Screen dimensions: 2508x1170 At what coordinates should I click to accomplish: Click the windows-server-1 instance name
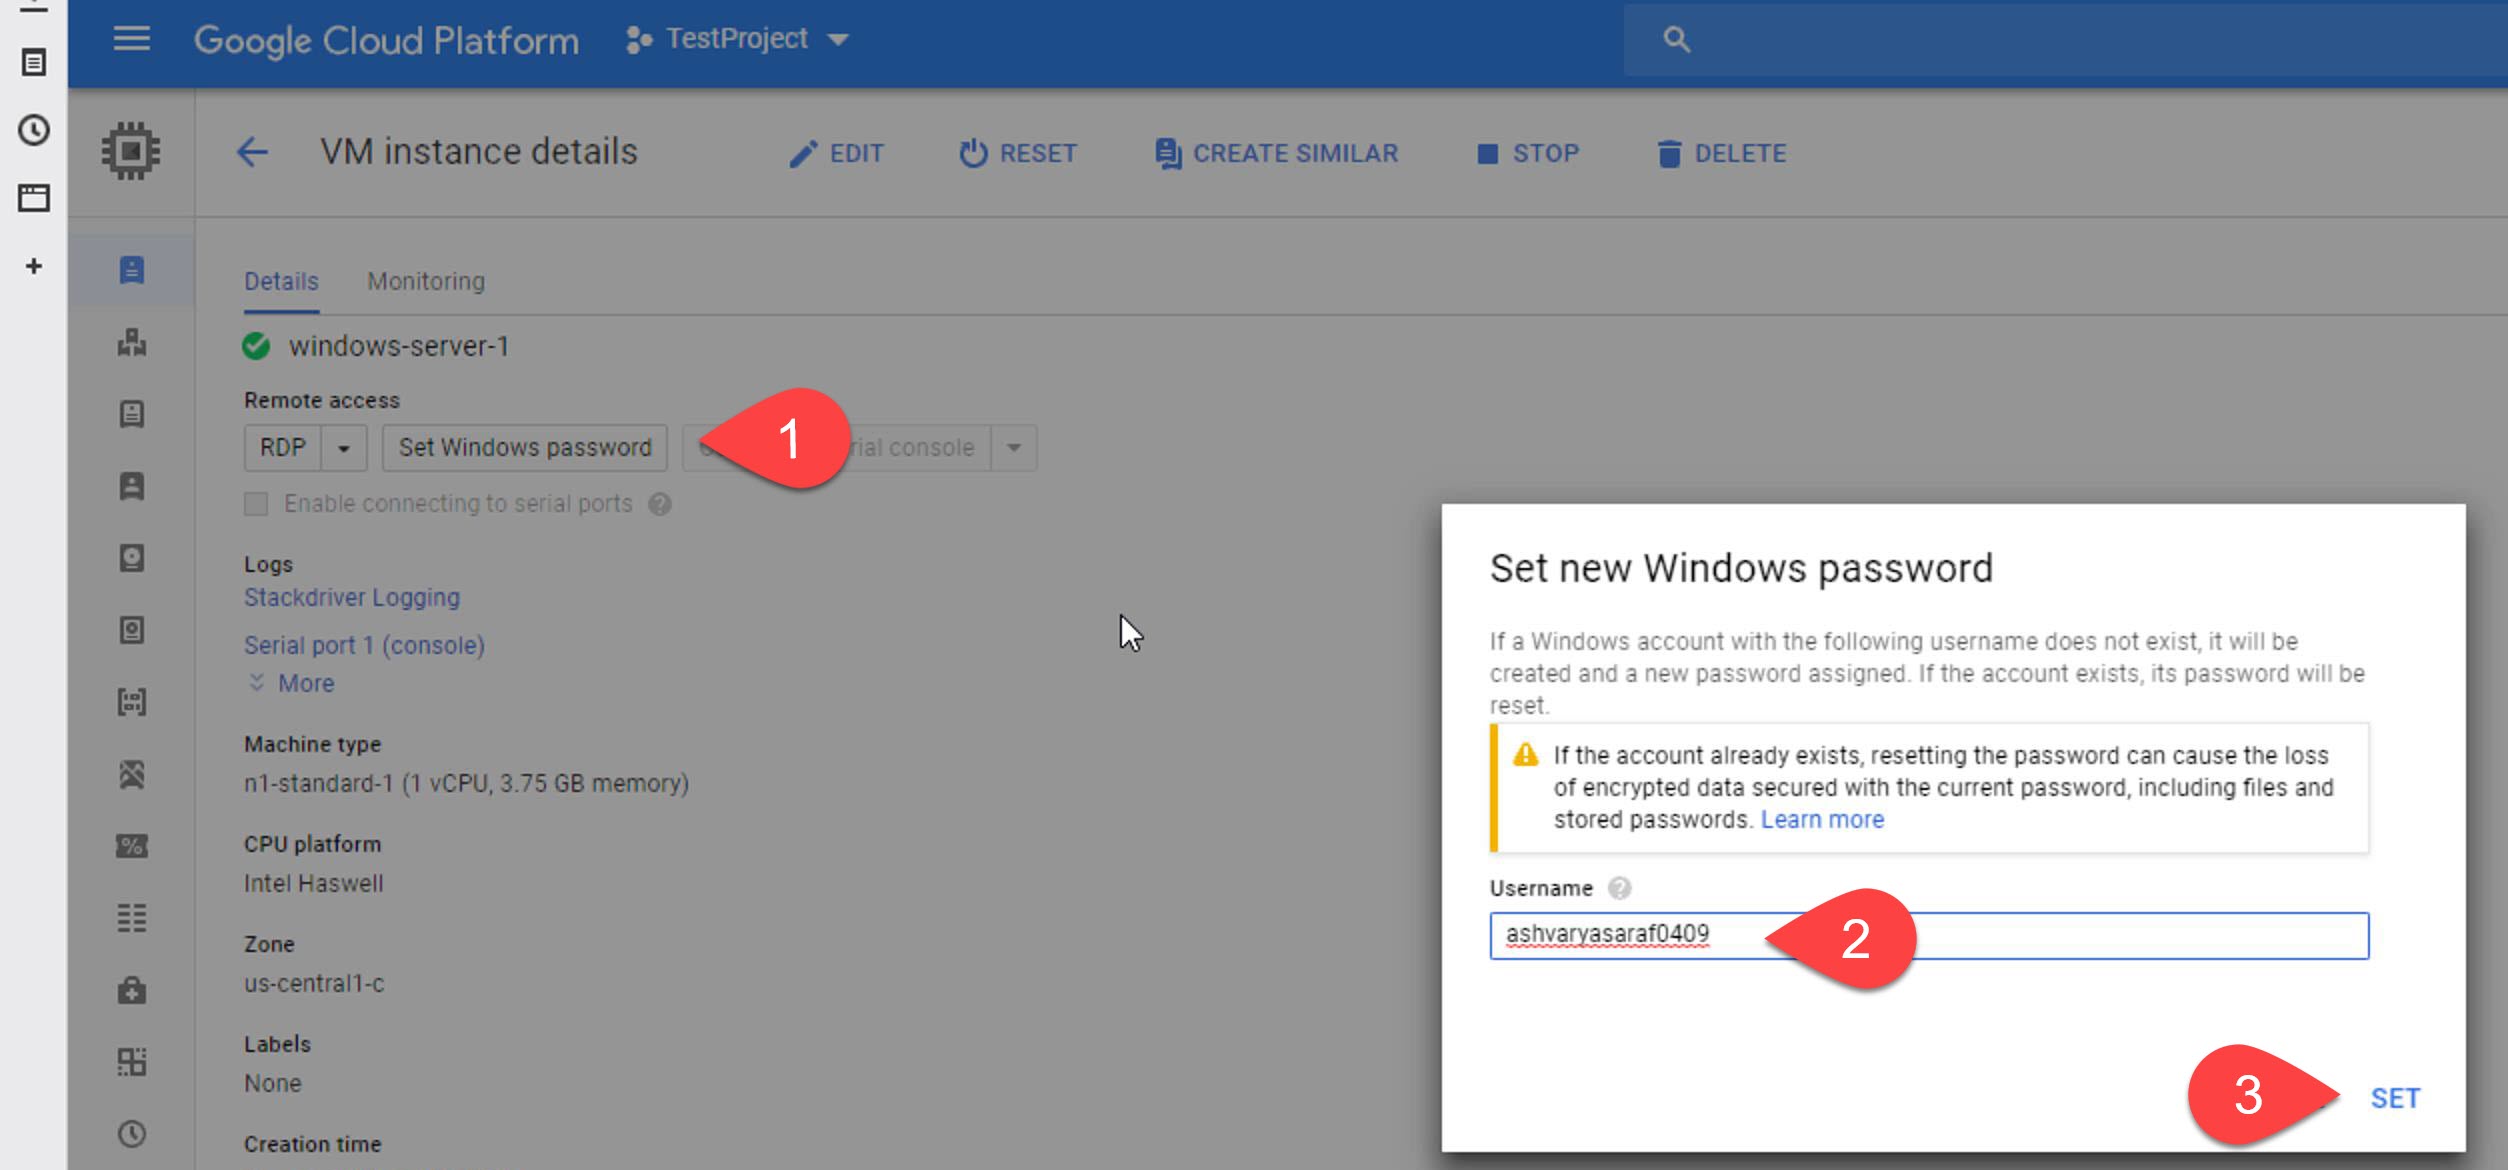[399, 346]
